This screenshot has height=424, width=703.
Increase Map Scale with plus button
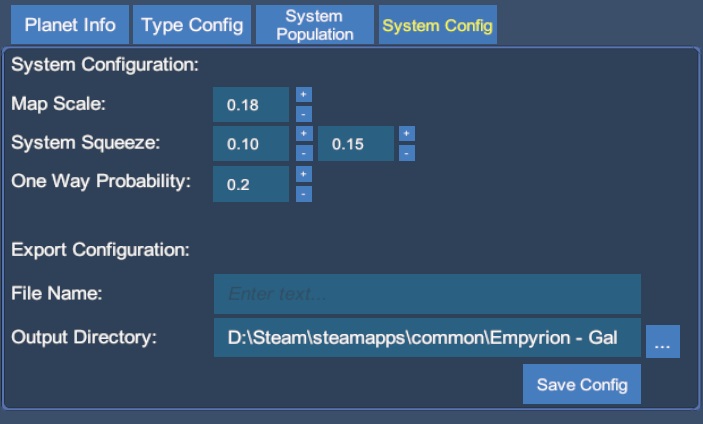(x=304, y=95)
